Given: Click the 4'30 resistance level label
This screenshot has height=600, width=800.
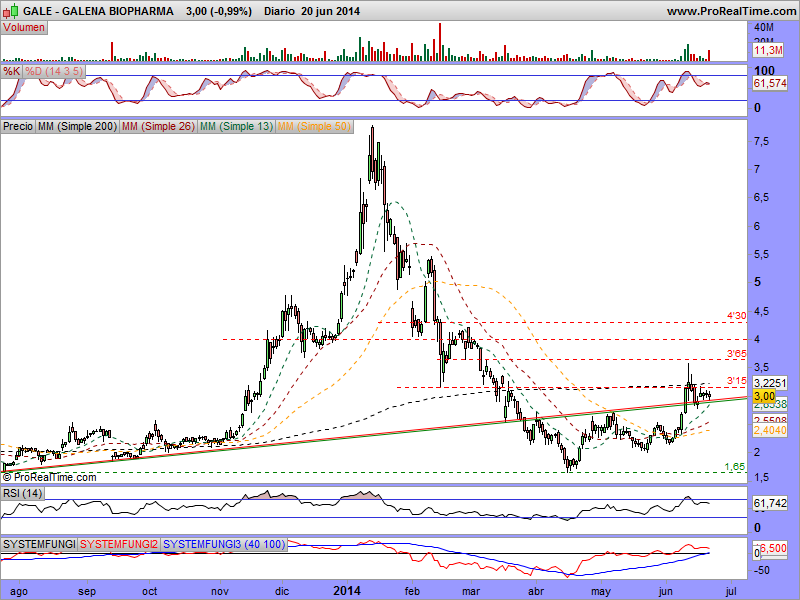Looking at the screenshot, I should 736,316.
